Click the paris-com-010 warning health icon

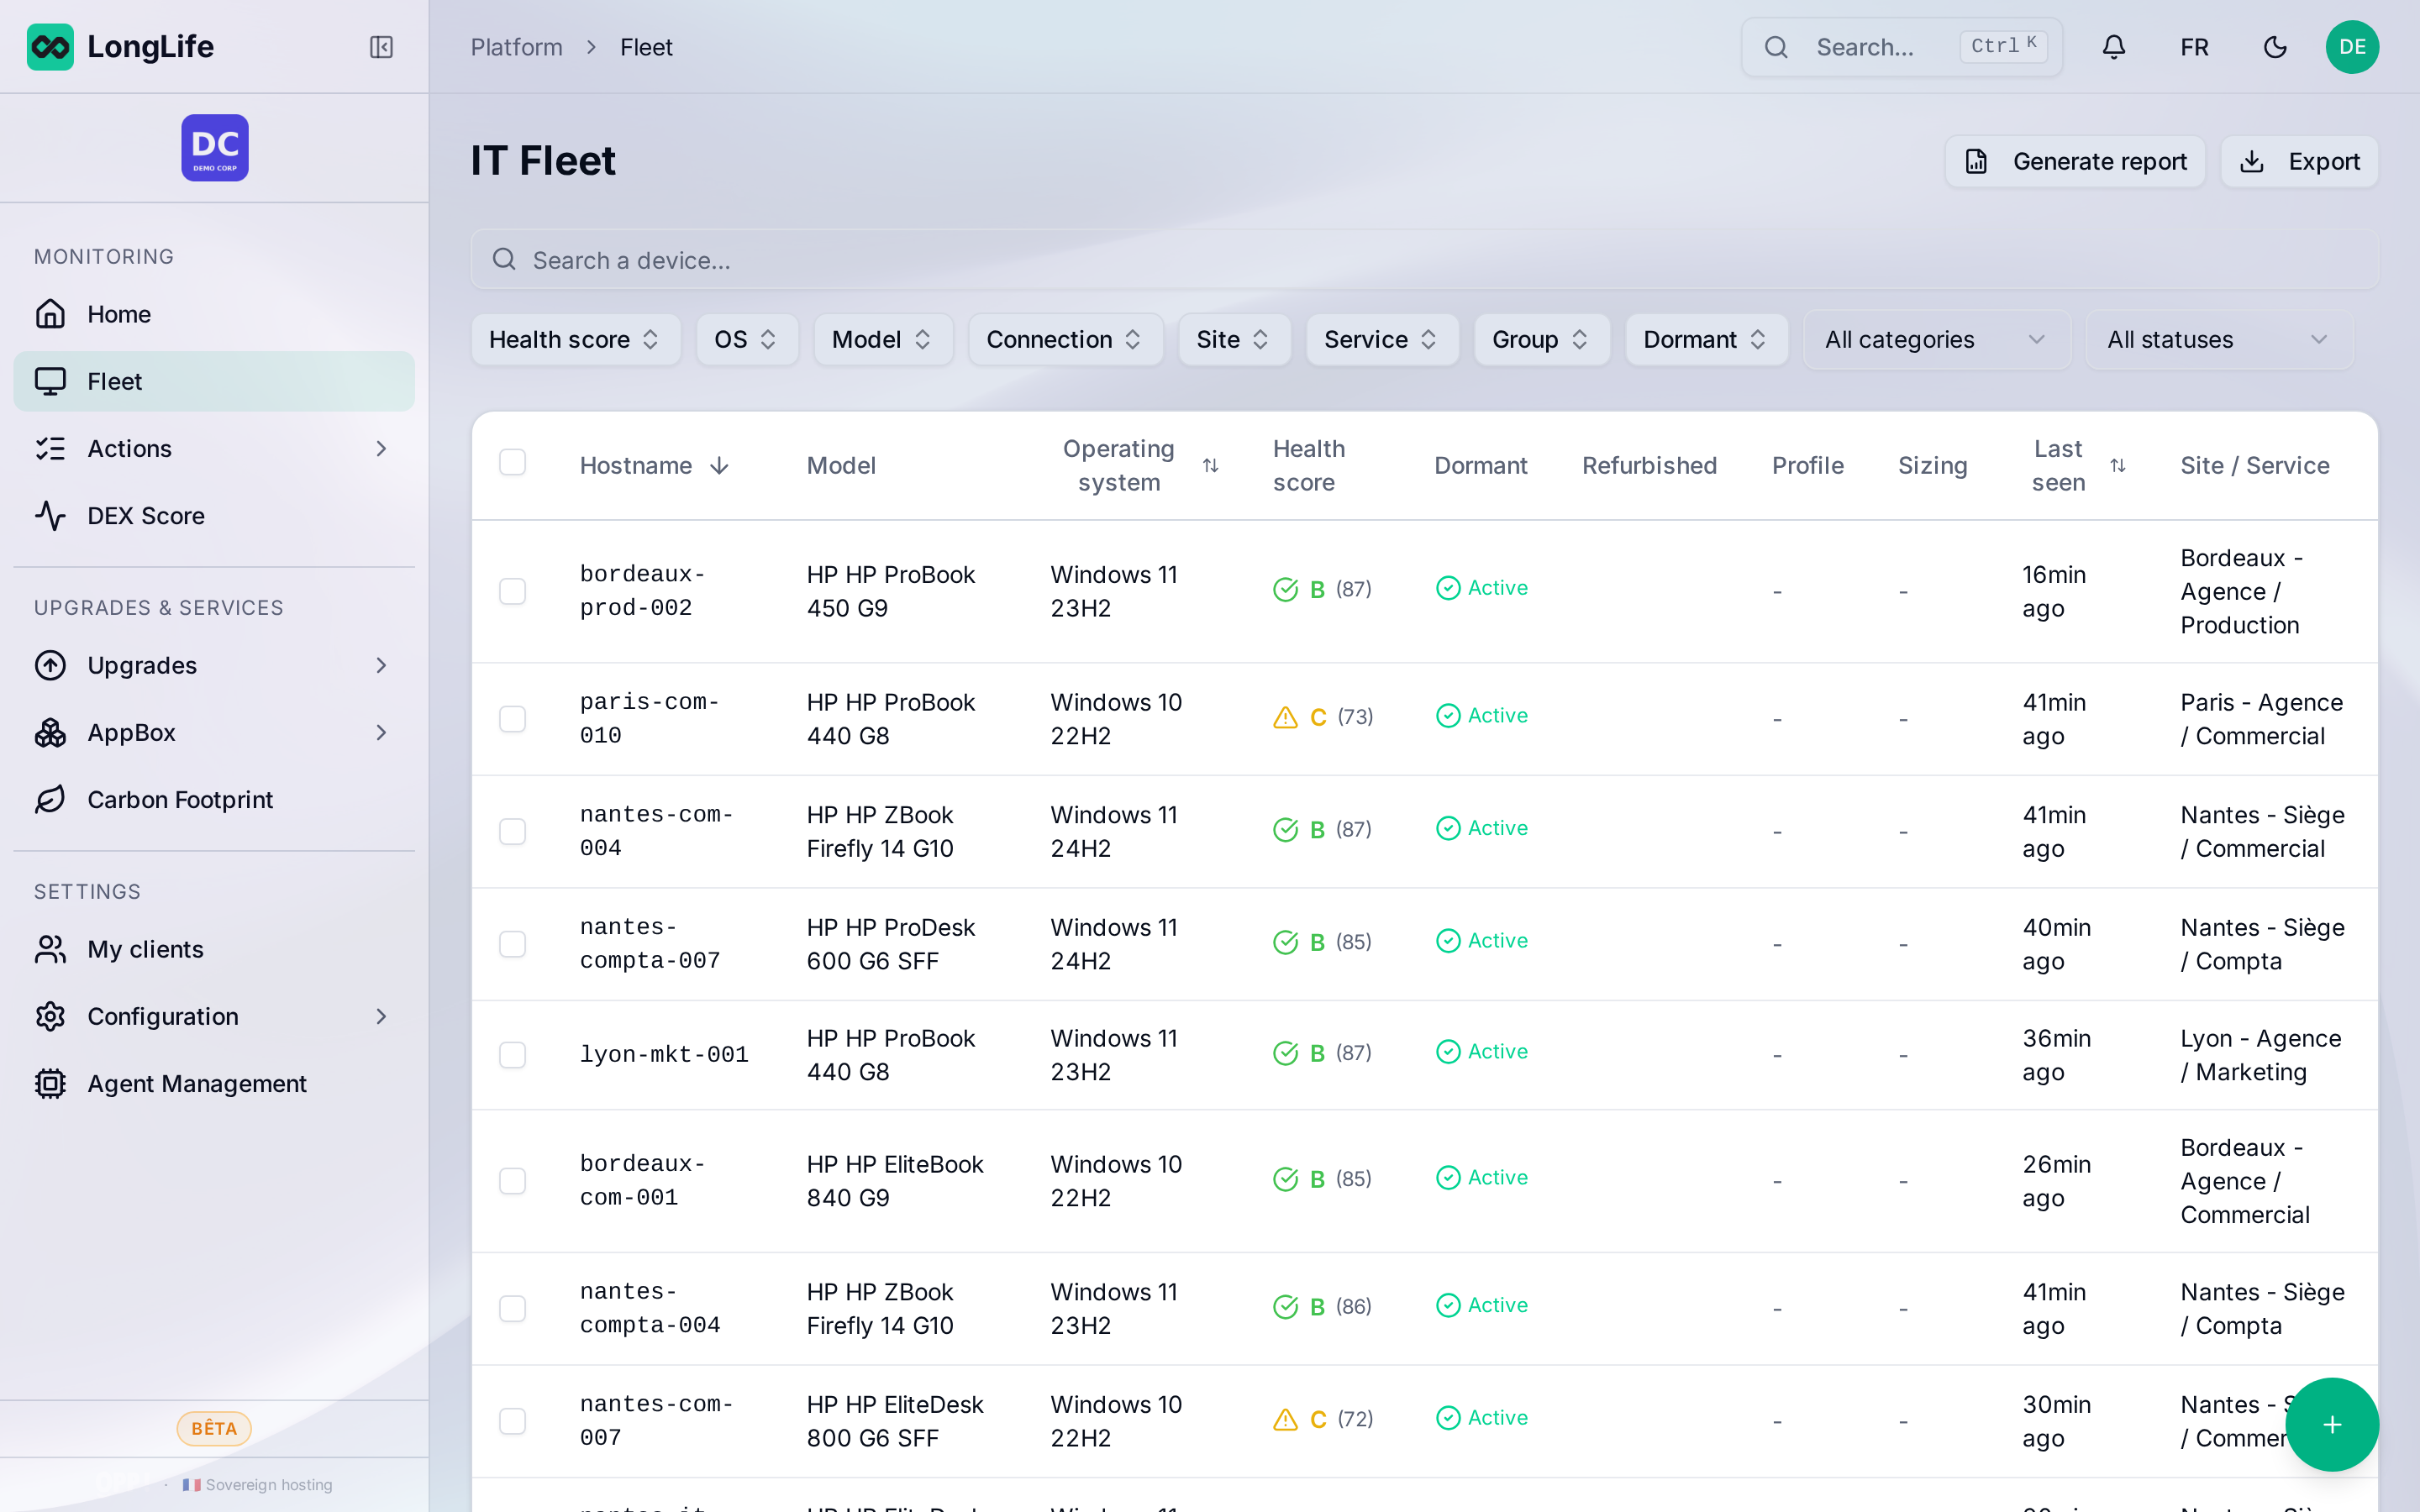coord(1285,717)
